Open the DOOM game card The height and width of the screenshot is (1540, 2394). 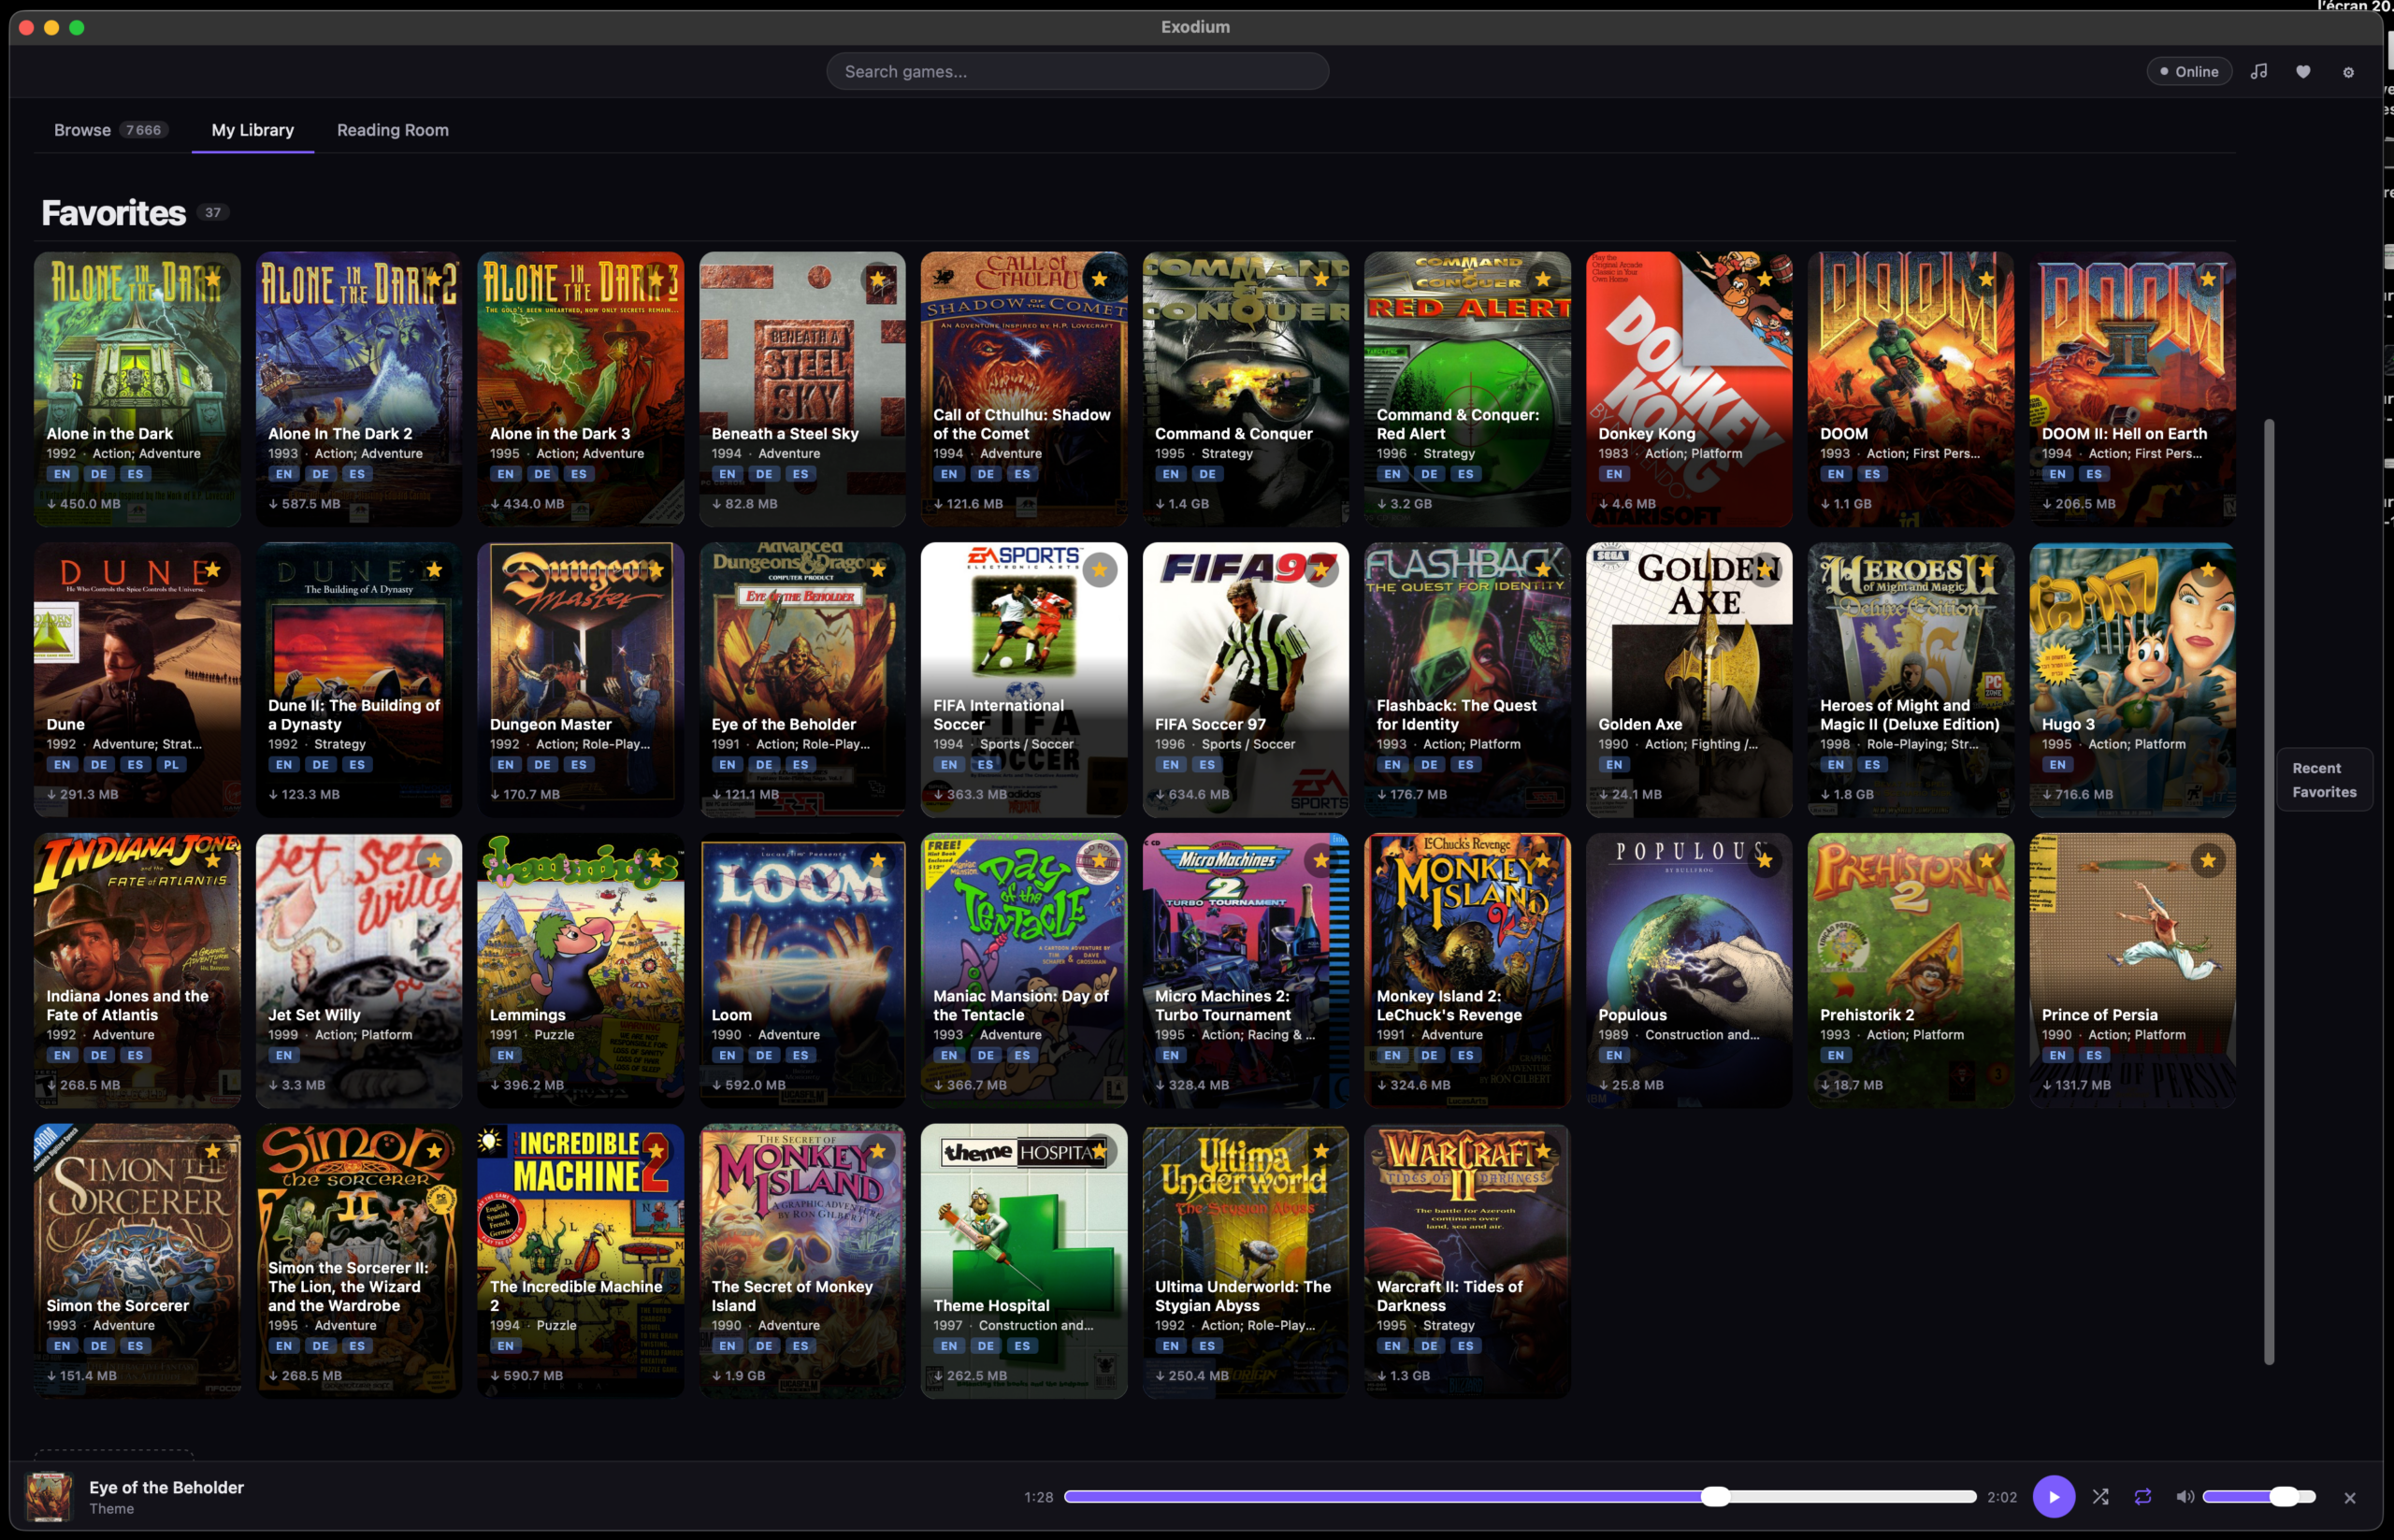[x=1910, y=389]
